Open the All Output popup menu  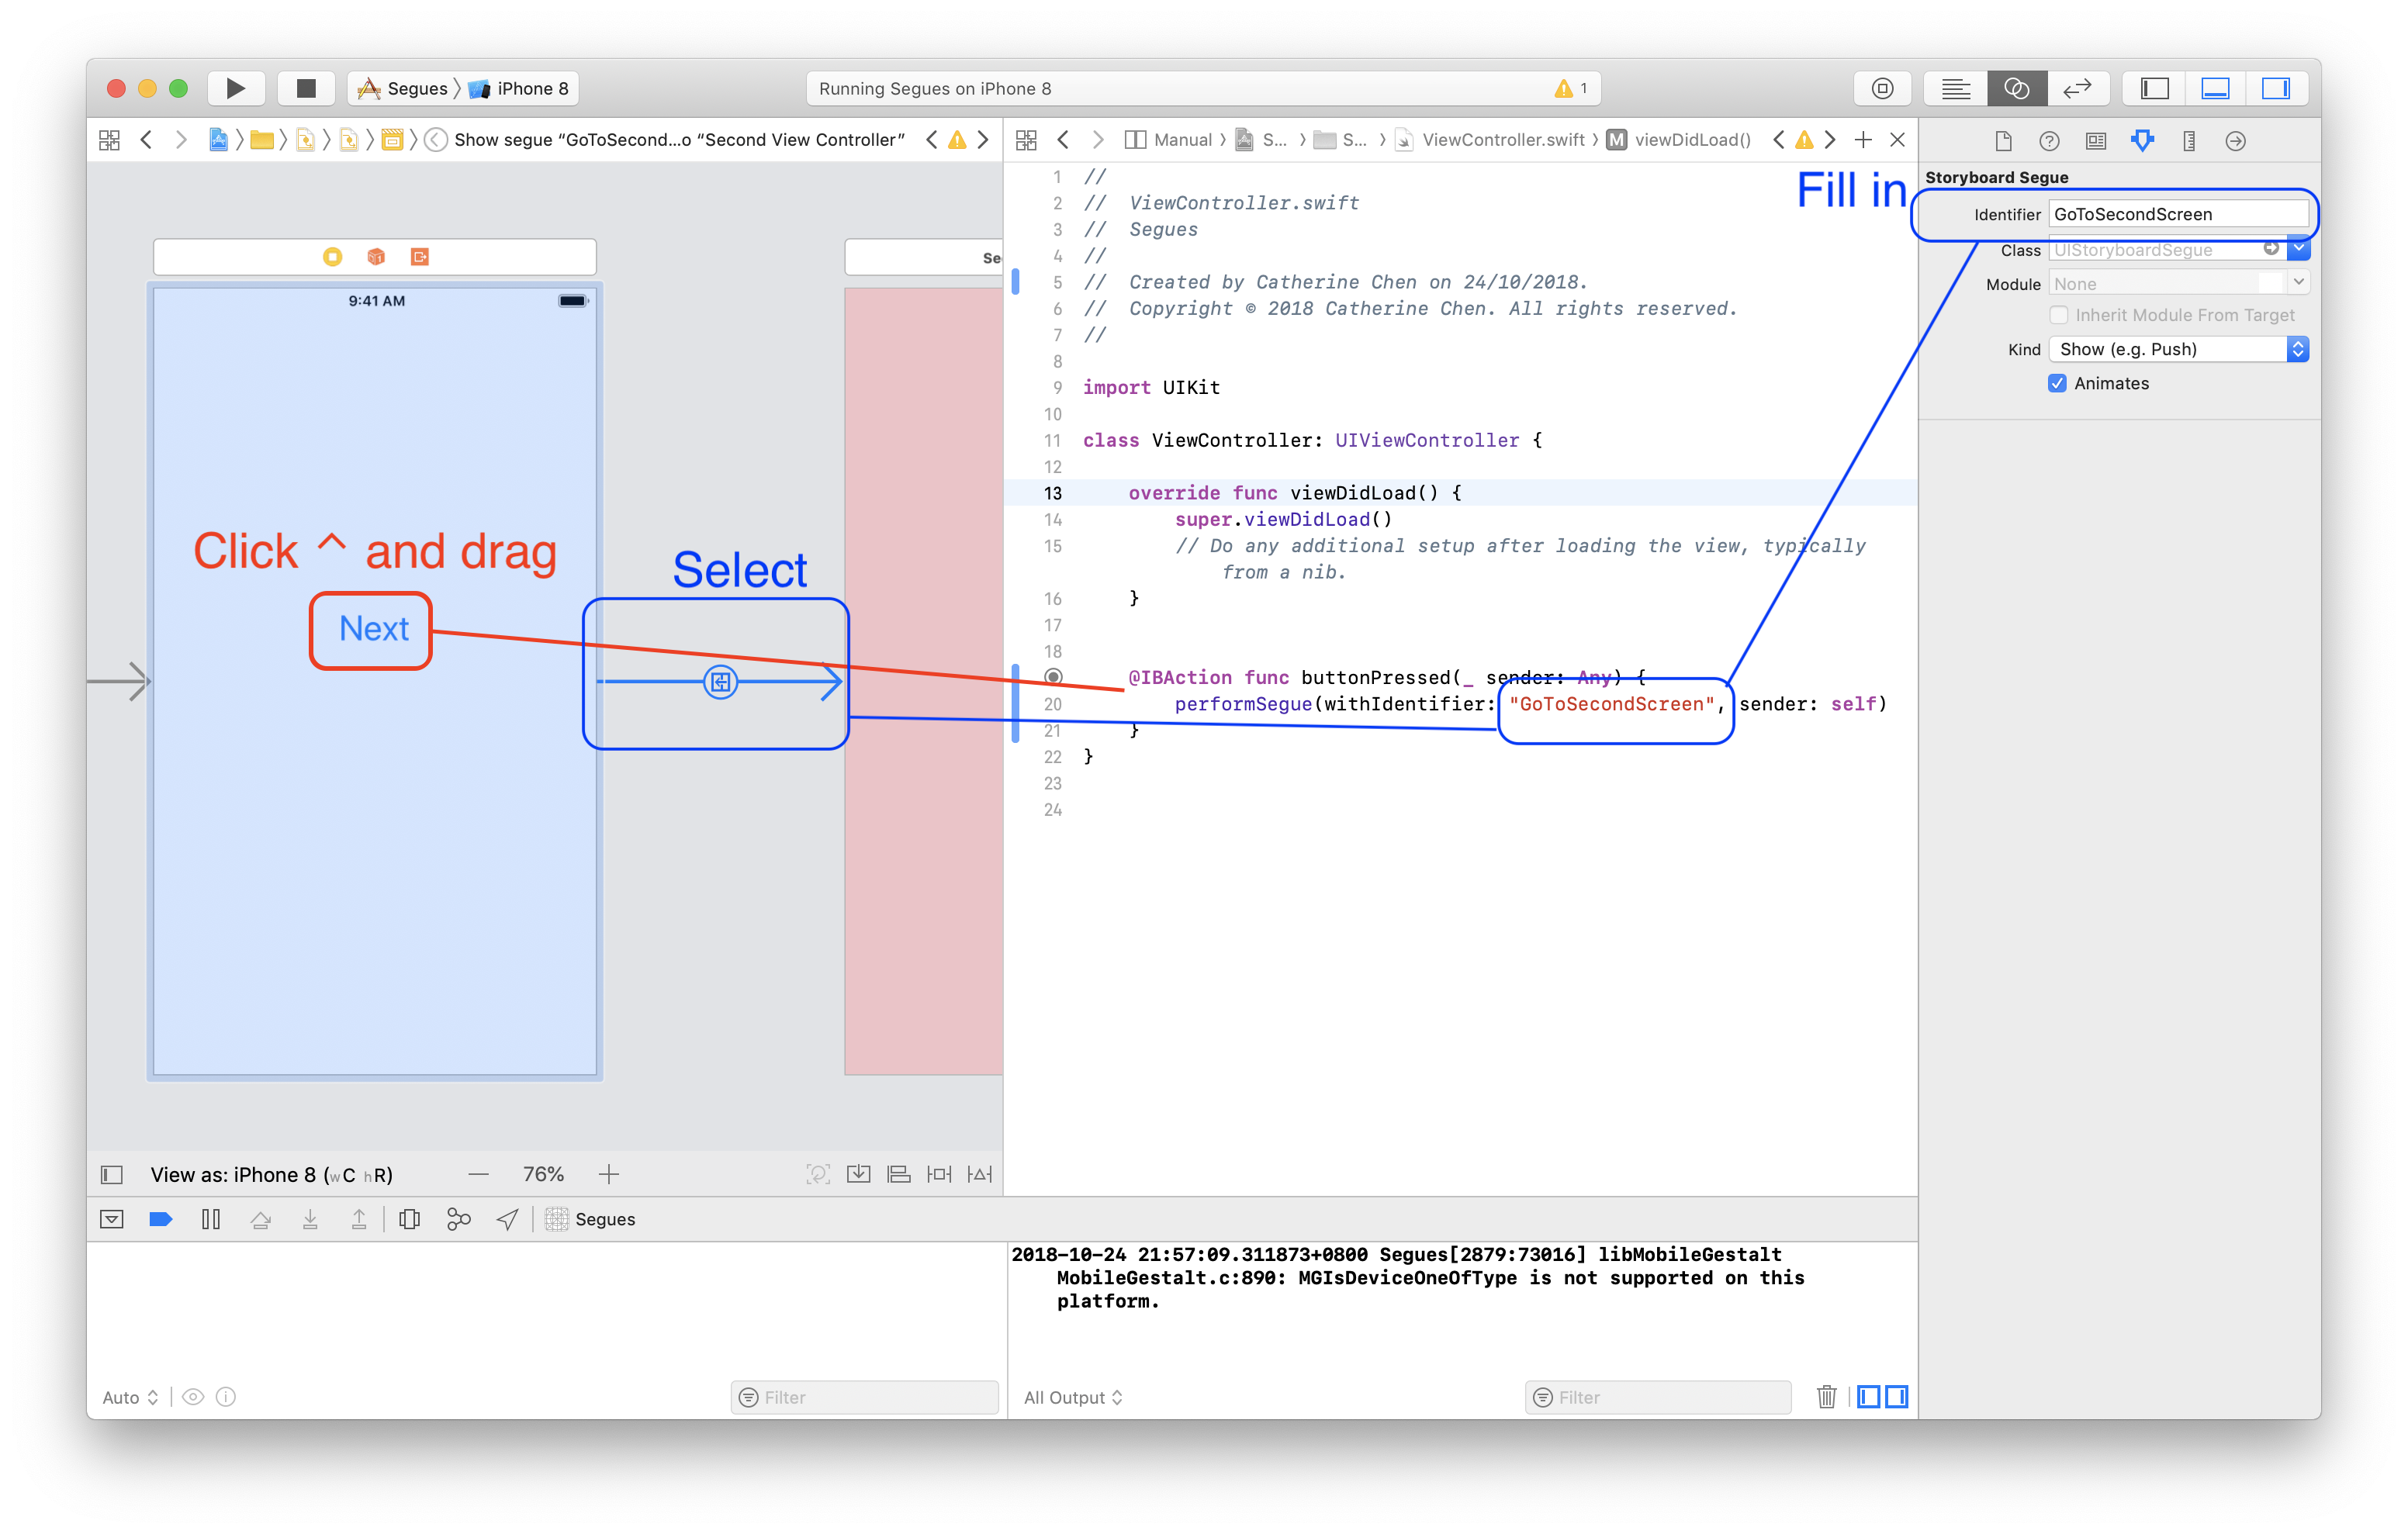1072,1397
